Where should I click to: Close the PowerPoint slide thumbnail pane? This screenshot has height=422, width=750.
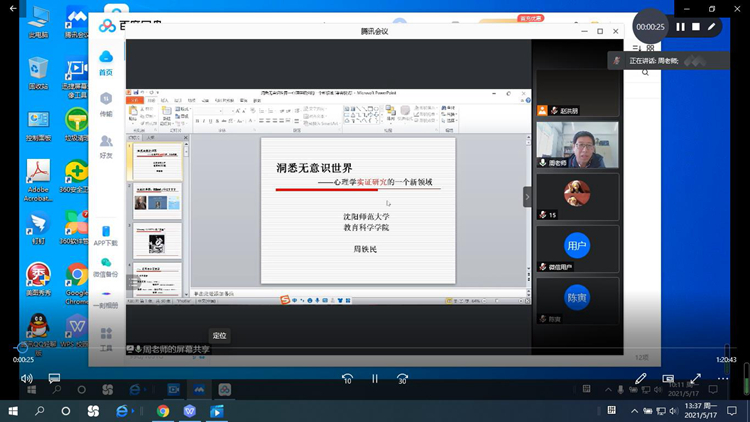[186, 138]
